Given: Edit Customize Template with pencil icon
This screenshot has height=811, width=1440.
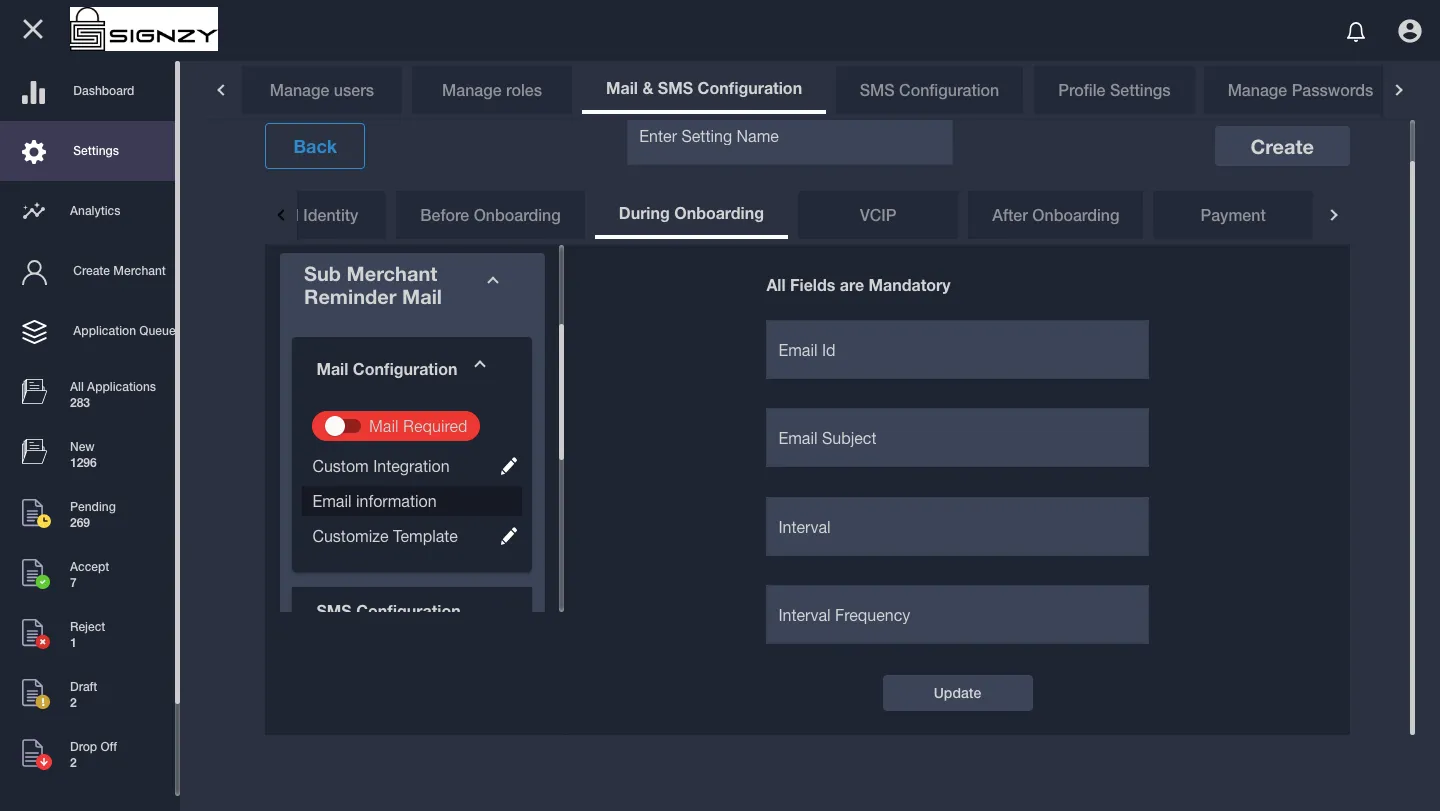Looking at the screenshot, I should point(509,536).
